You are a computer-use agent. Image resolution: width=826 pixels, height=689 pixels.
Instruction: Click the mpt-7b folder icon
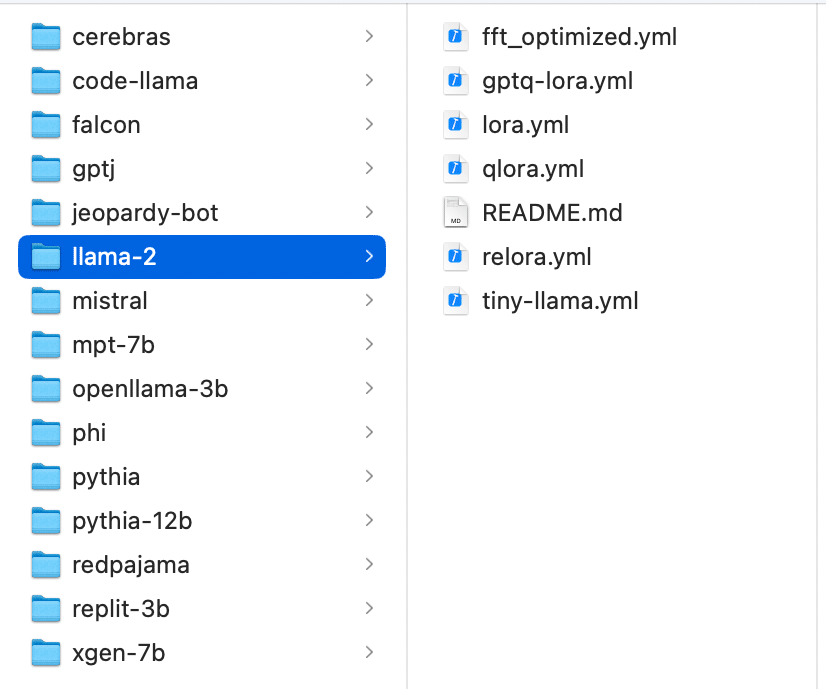pos(46,345)
